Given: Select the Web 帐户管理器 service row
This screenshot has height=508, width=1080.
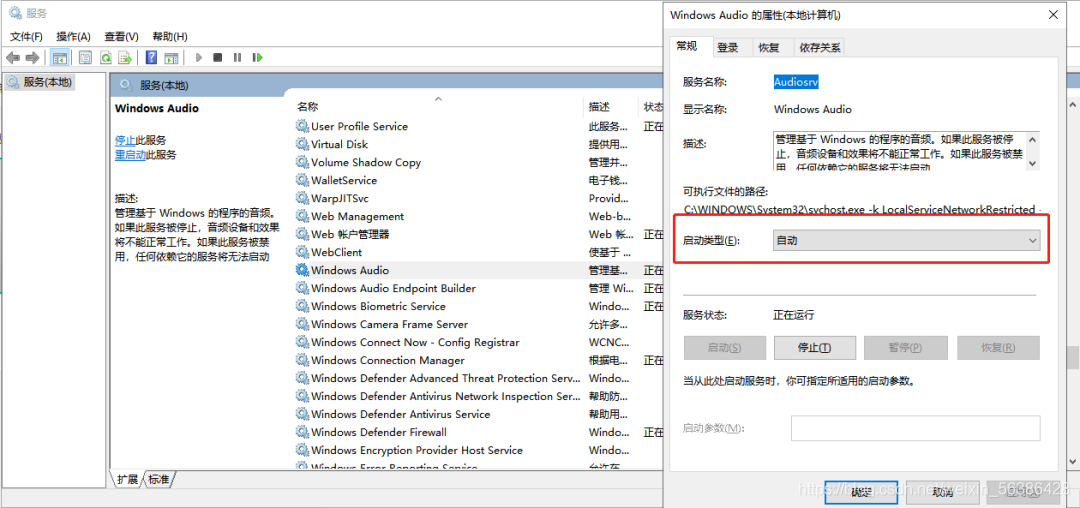Looking at the screenshot, I should click(x=350, y=234).
